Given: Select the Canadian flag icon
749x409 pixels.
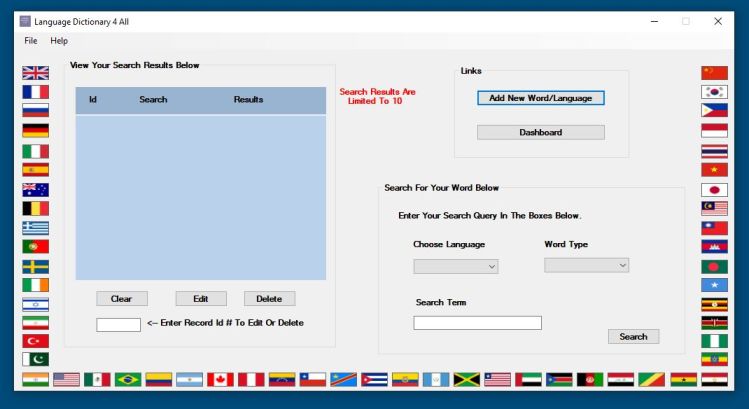Looking at the screenshot, I should click(220, 380).
